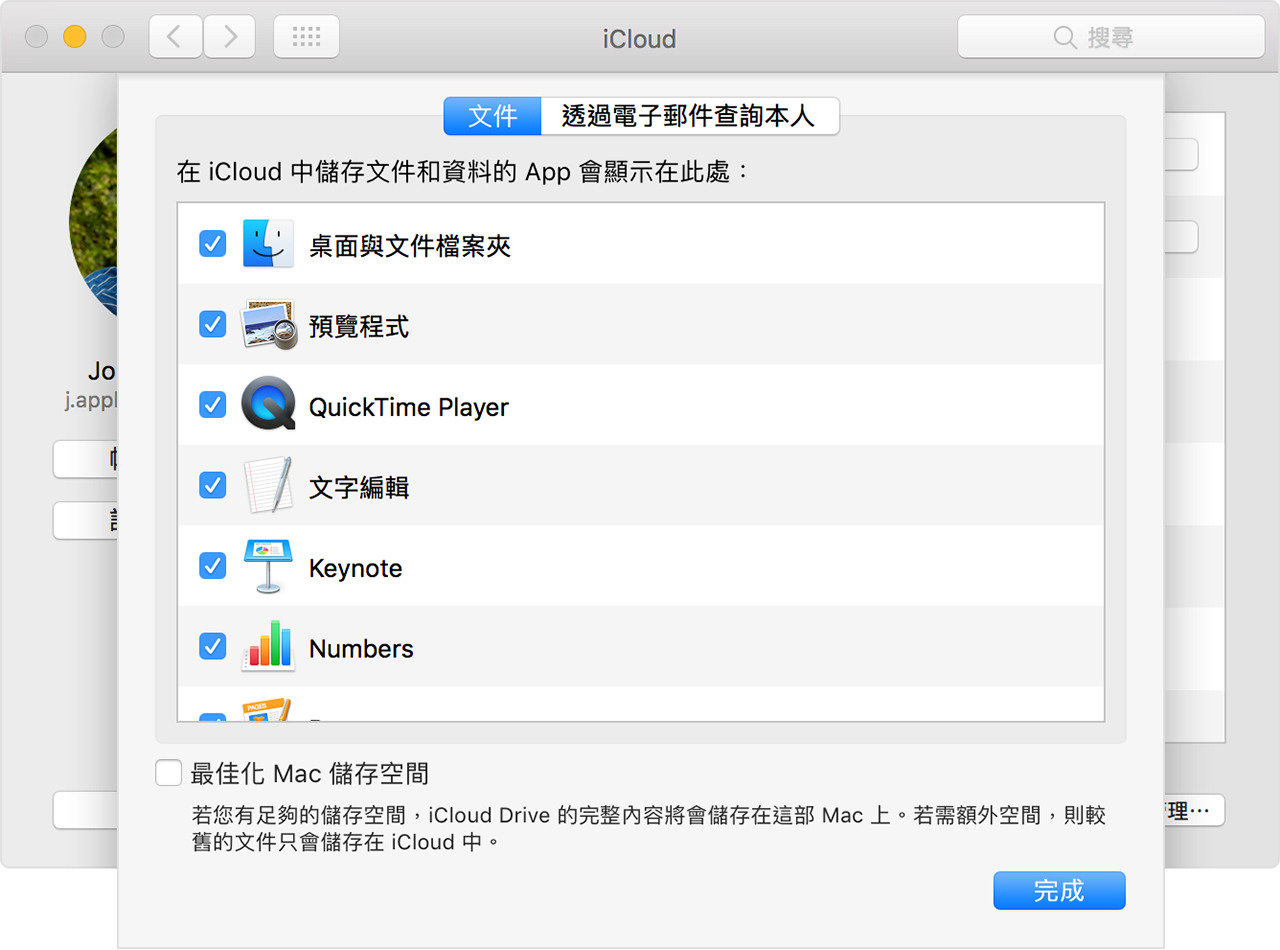The width and height of the screenshot is (1280, 950).
Task: Uncheck the Keynote sync checkbox
Action: click(212, 566)
